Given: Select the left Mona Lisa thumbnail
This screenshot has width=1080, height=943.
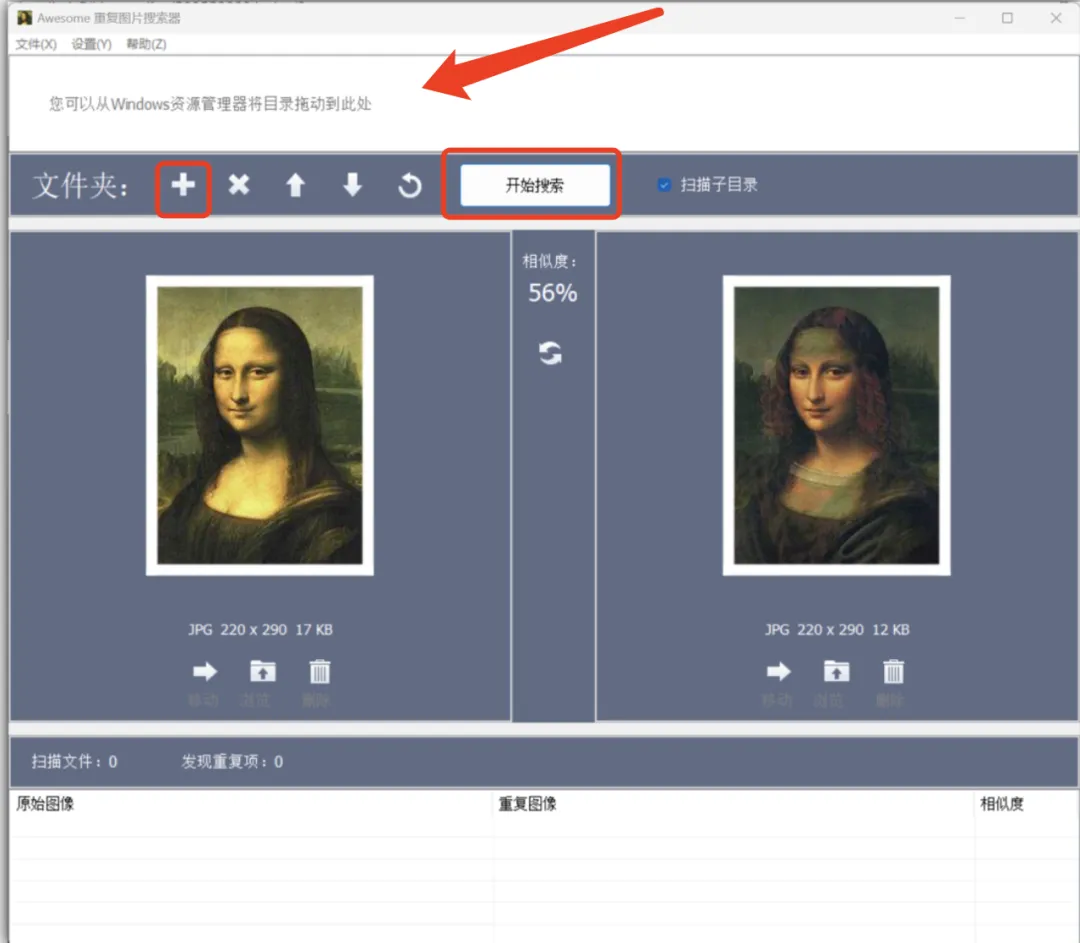Looking at the screenshot, I should [x=260, y=425].
